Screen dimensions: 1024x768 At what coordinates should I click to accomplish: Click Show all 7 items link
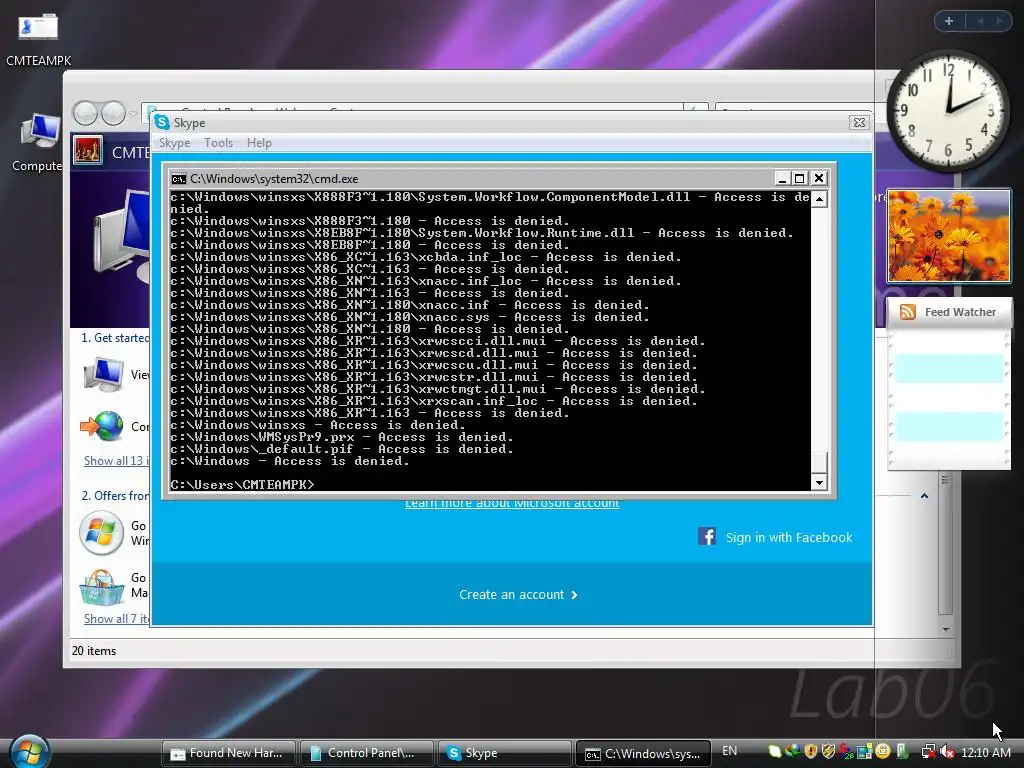116,618
